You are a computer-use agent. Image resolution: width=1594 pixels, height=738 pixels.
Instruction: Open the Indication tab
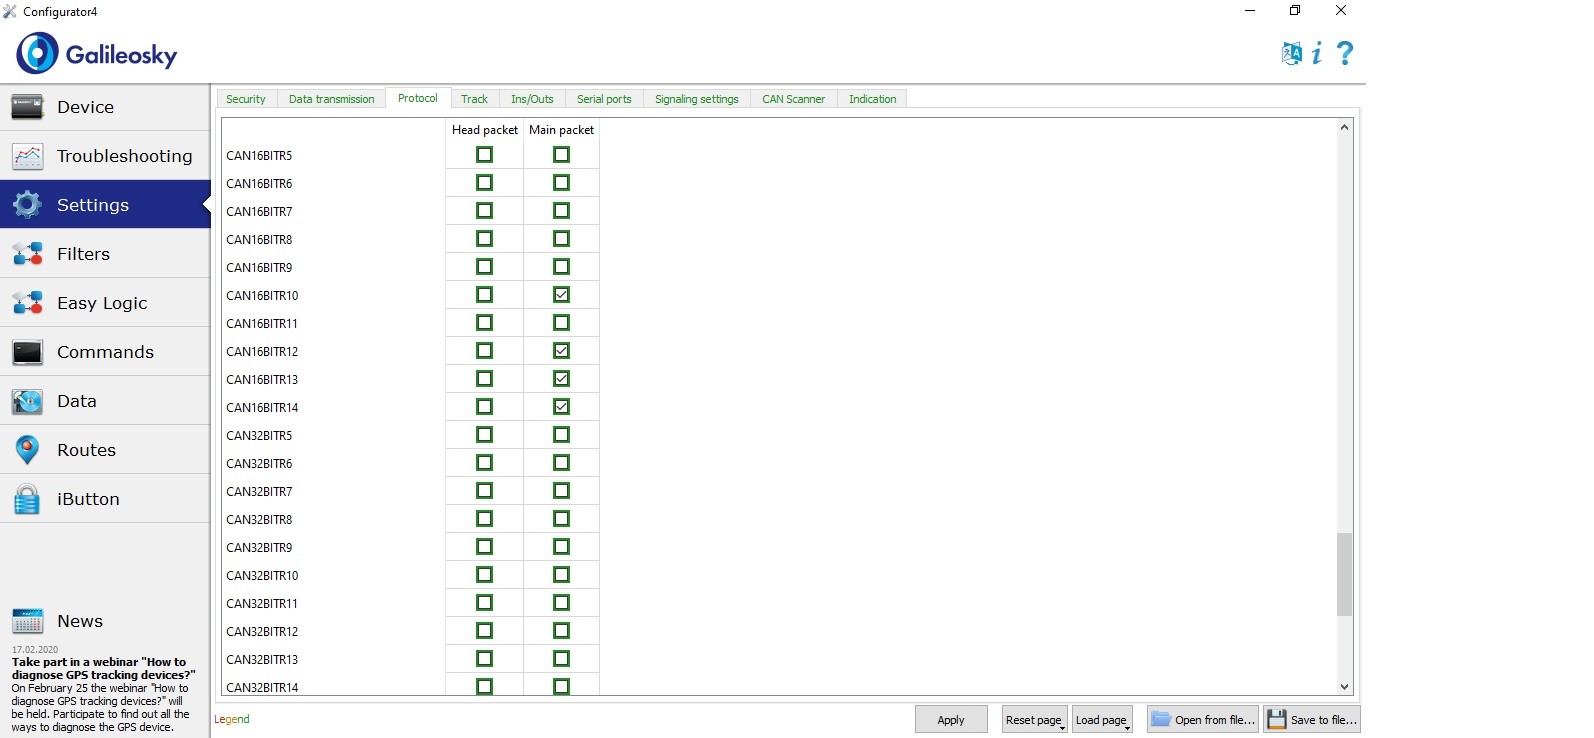[872, 99]
